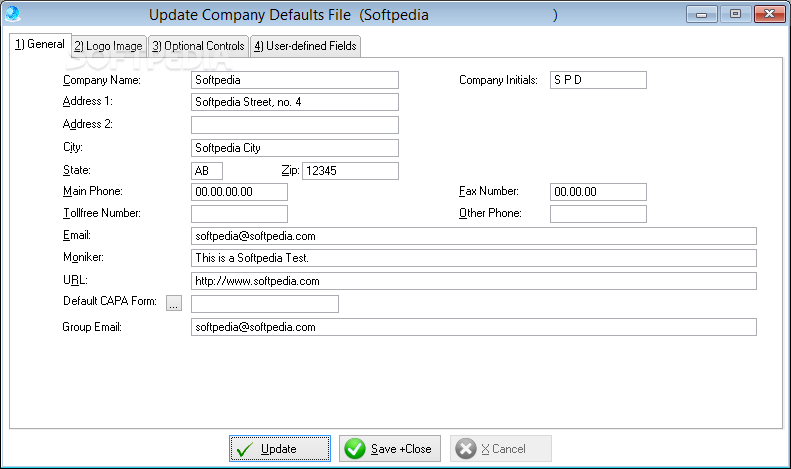Click the Fax Number label

(488, 191)
